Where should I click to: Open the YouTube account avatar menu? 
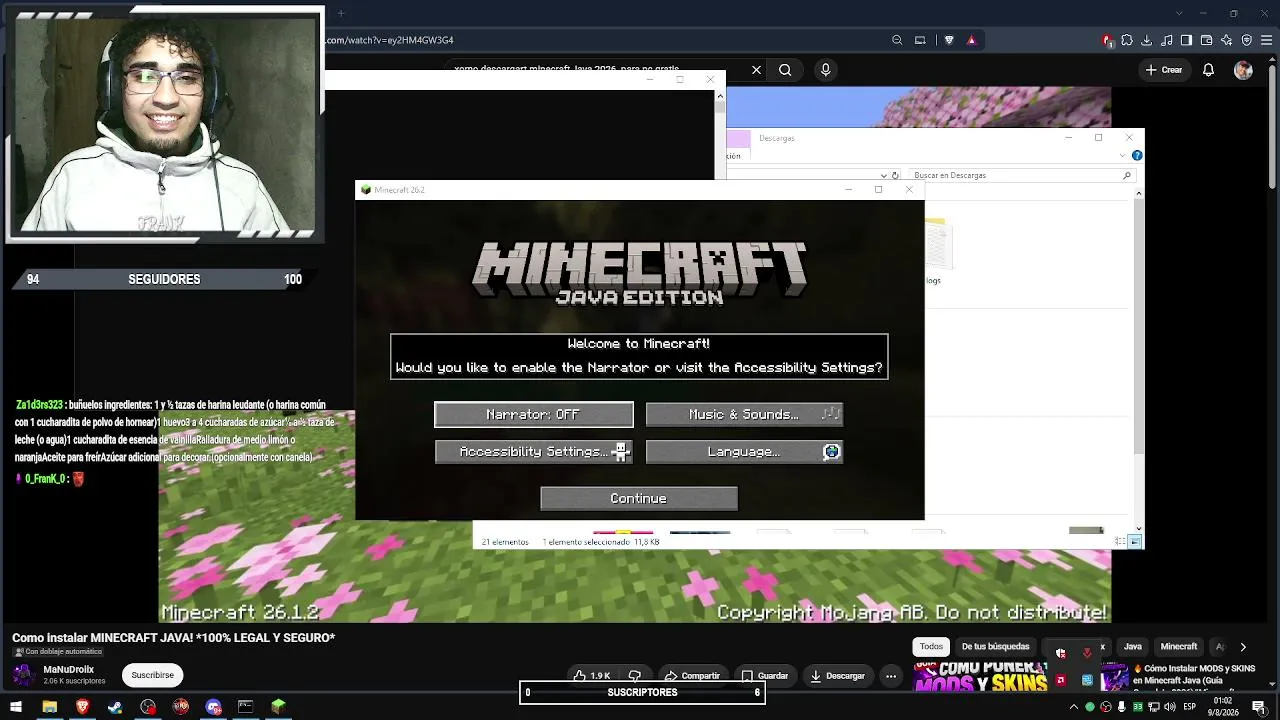coord(1243,70)
